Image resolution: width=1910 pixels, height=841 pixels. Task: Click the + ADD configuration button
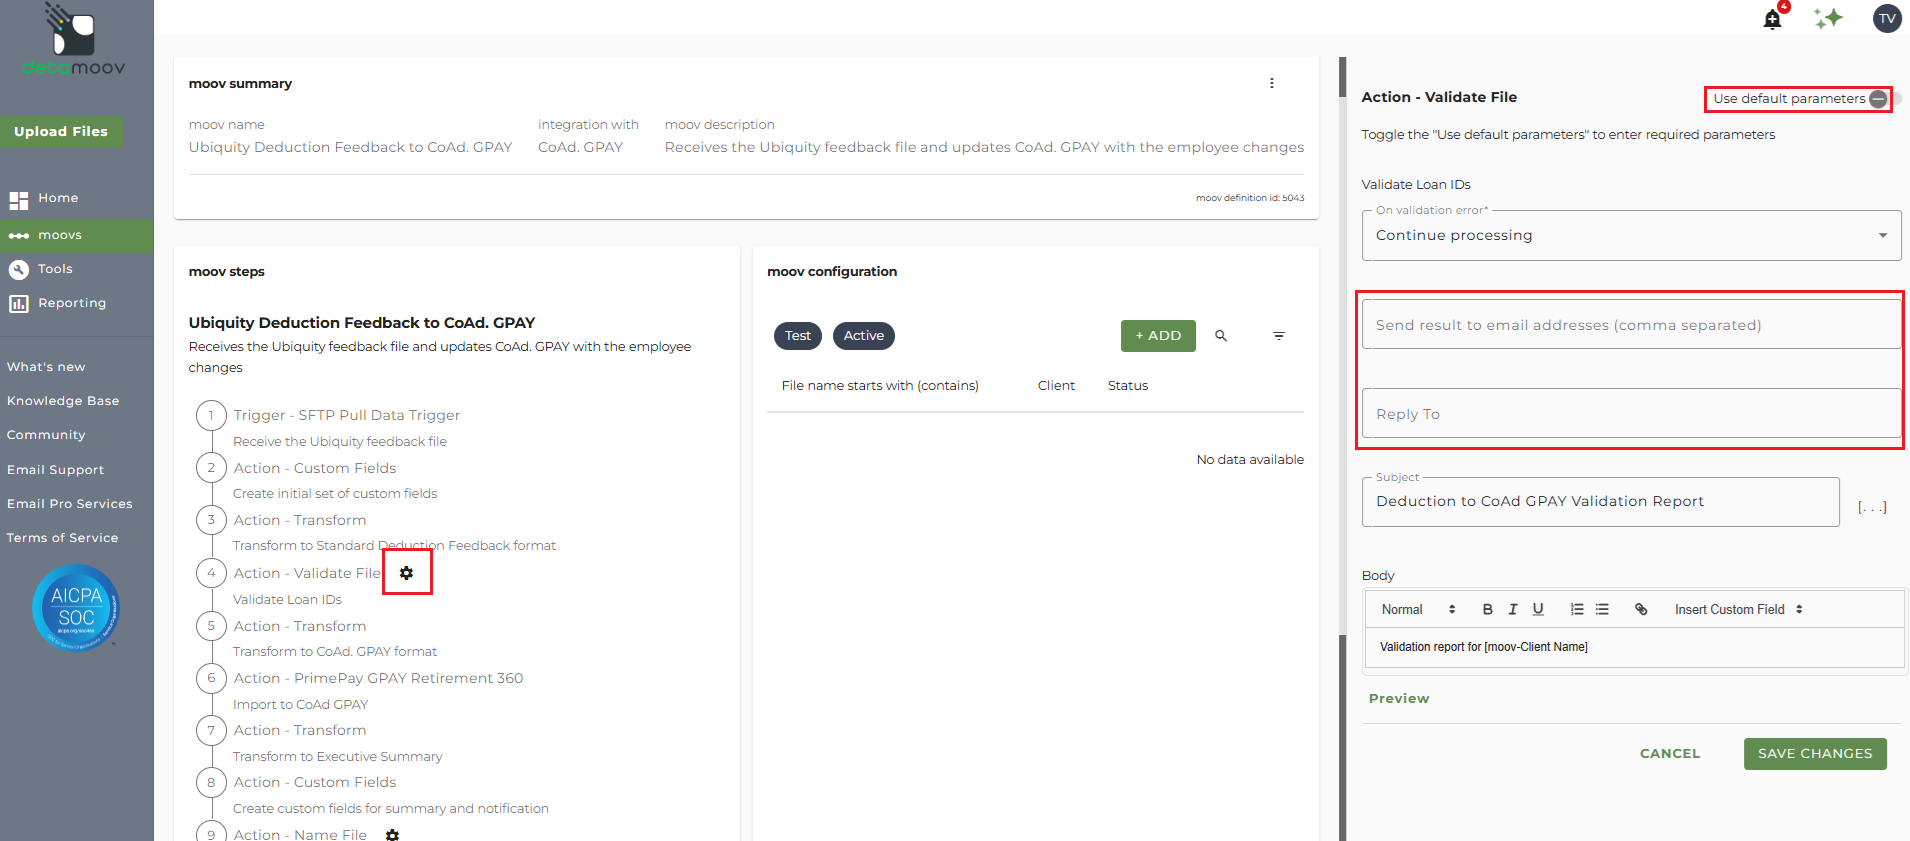point(1158,336)
